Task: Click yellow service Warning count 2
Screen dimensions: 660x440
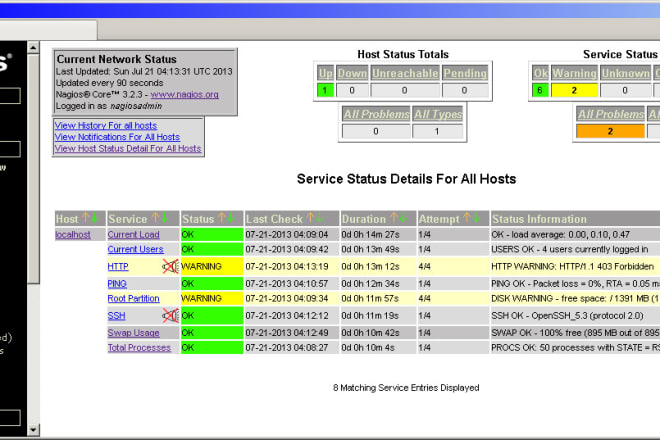Action: pyautogui.click(x=575, y=90)
